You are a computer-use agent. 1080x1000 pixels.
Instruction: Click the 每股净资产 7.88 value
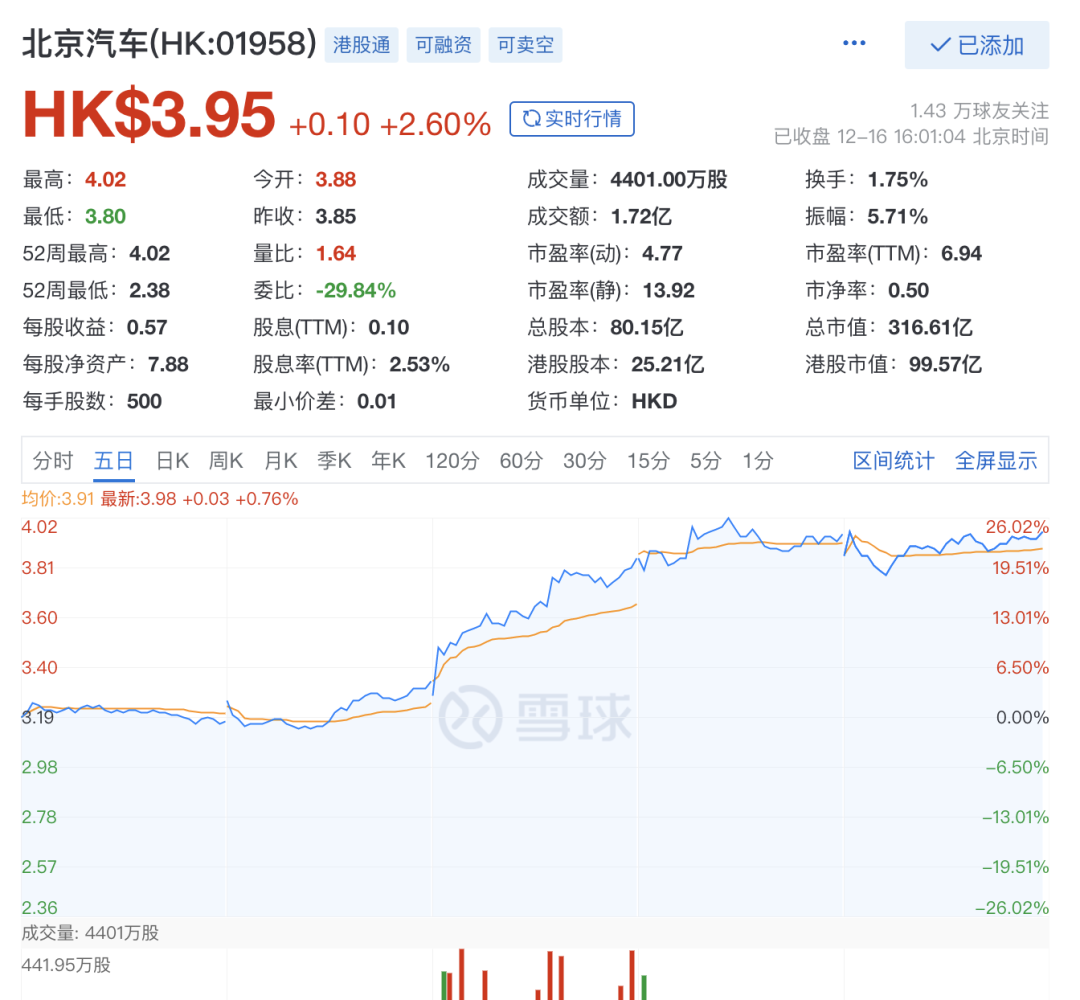pos(168,364)
